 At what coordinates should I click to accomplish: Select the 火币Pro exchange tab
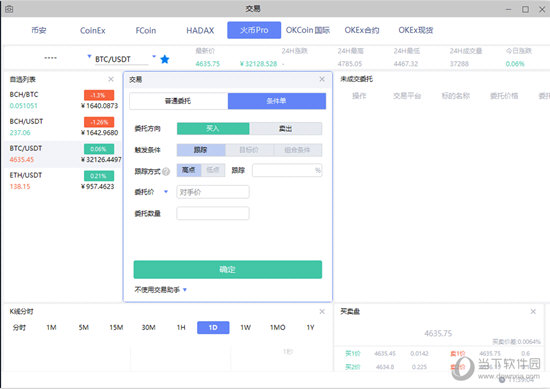click(x=254, y=30)
